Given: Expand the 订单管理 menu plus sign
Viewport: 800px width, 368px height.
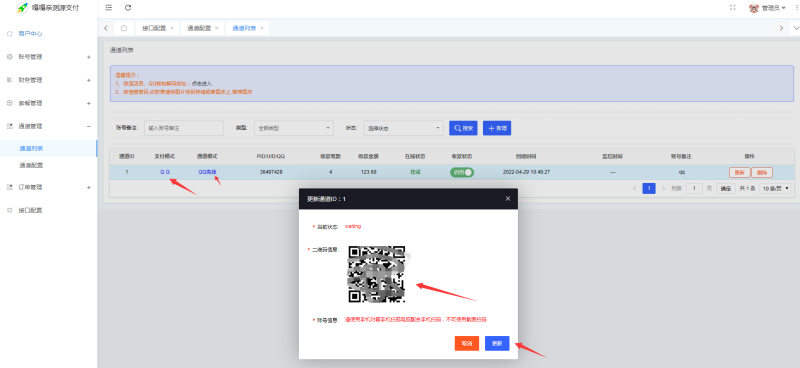Looking at the screenshot, I should click(89, 187).
